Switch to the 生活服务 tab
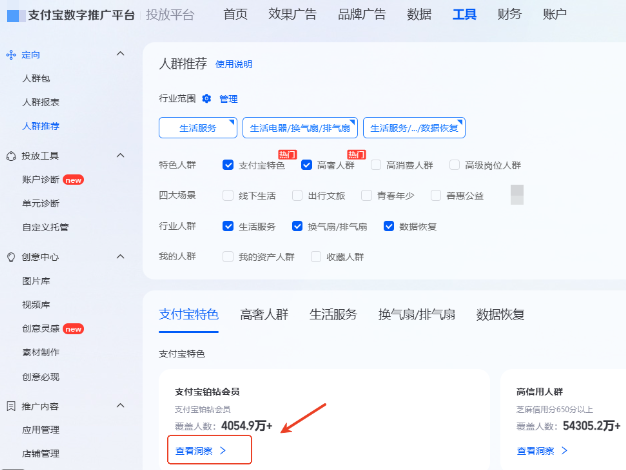 click(333, 315)
